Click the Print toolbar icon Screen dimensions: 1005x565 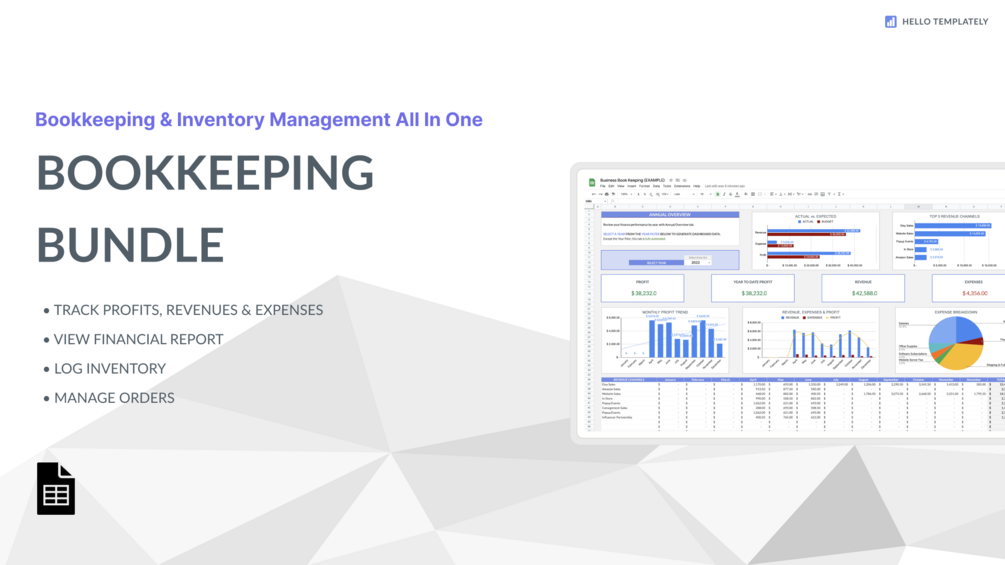pyautogui.click(x=607, y=194)
